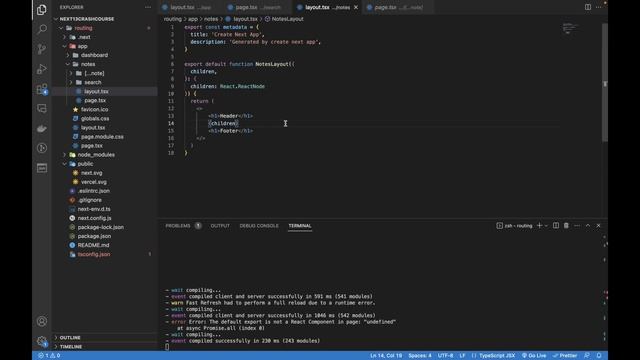
Task: Click the errors and warnings status indicator
Action: [49, 356]
